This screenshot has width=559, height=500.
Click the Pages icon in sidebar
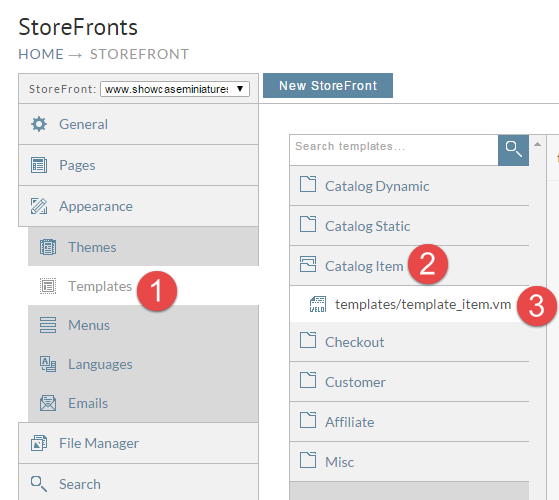39,165
